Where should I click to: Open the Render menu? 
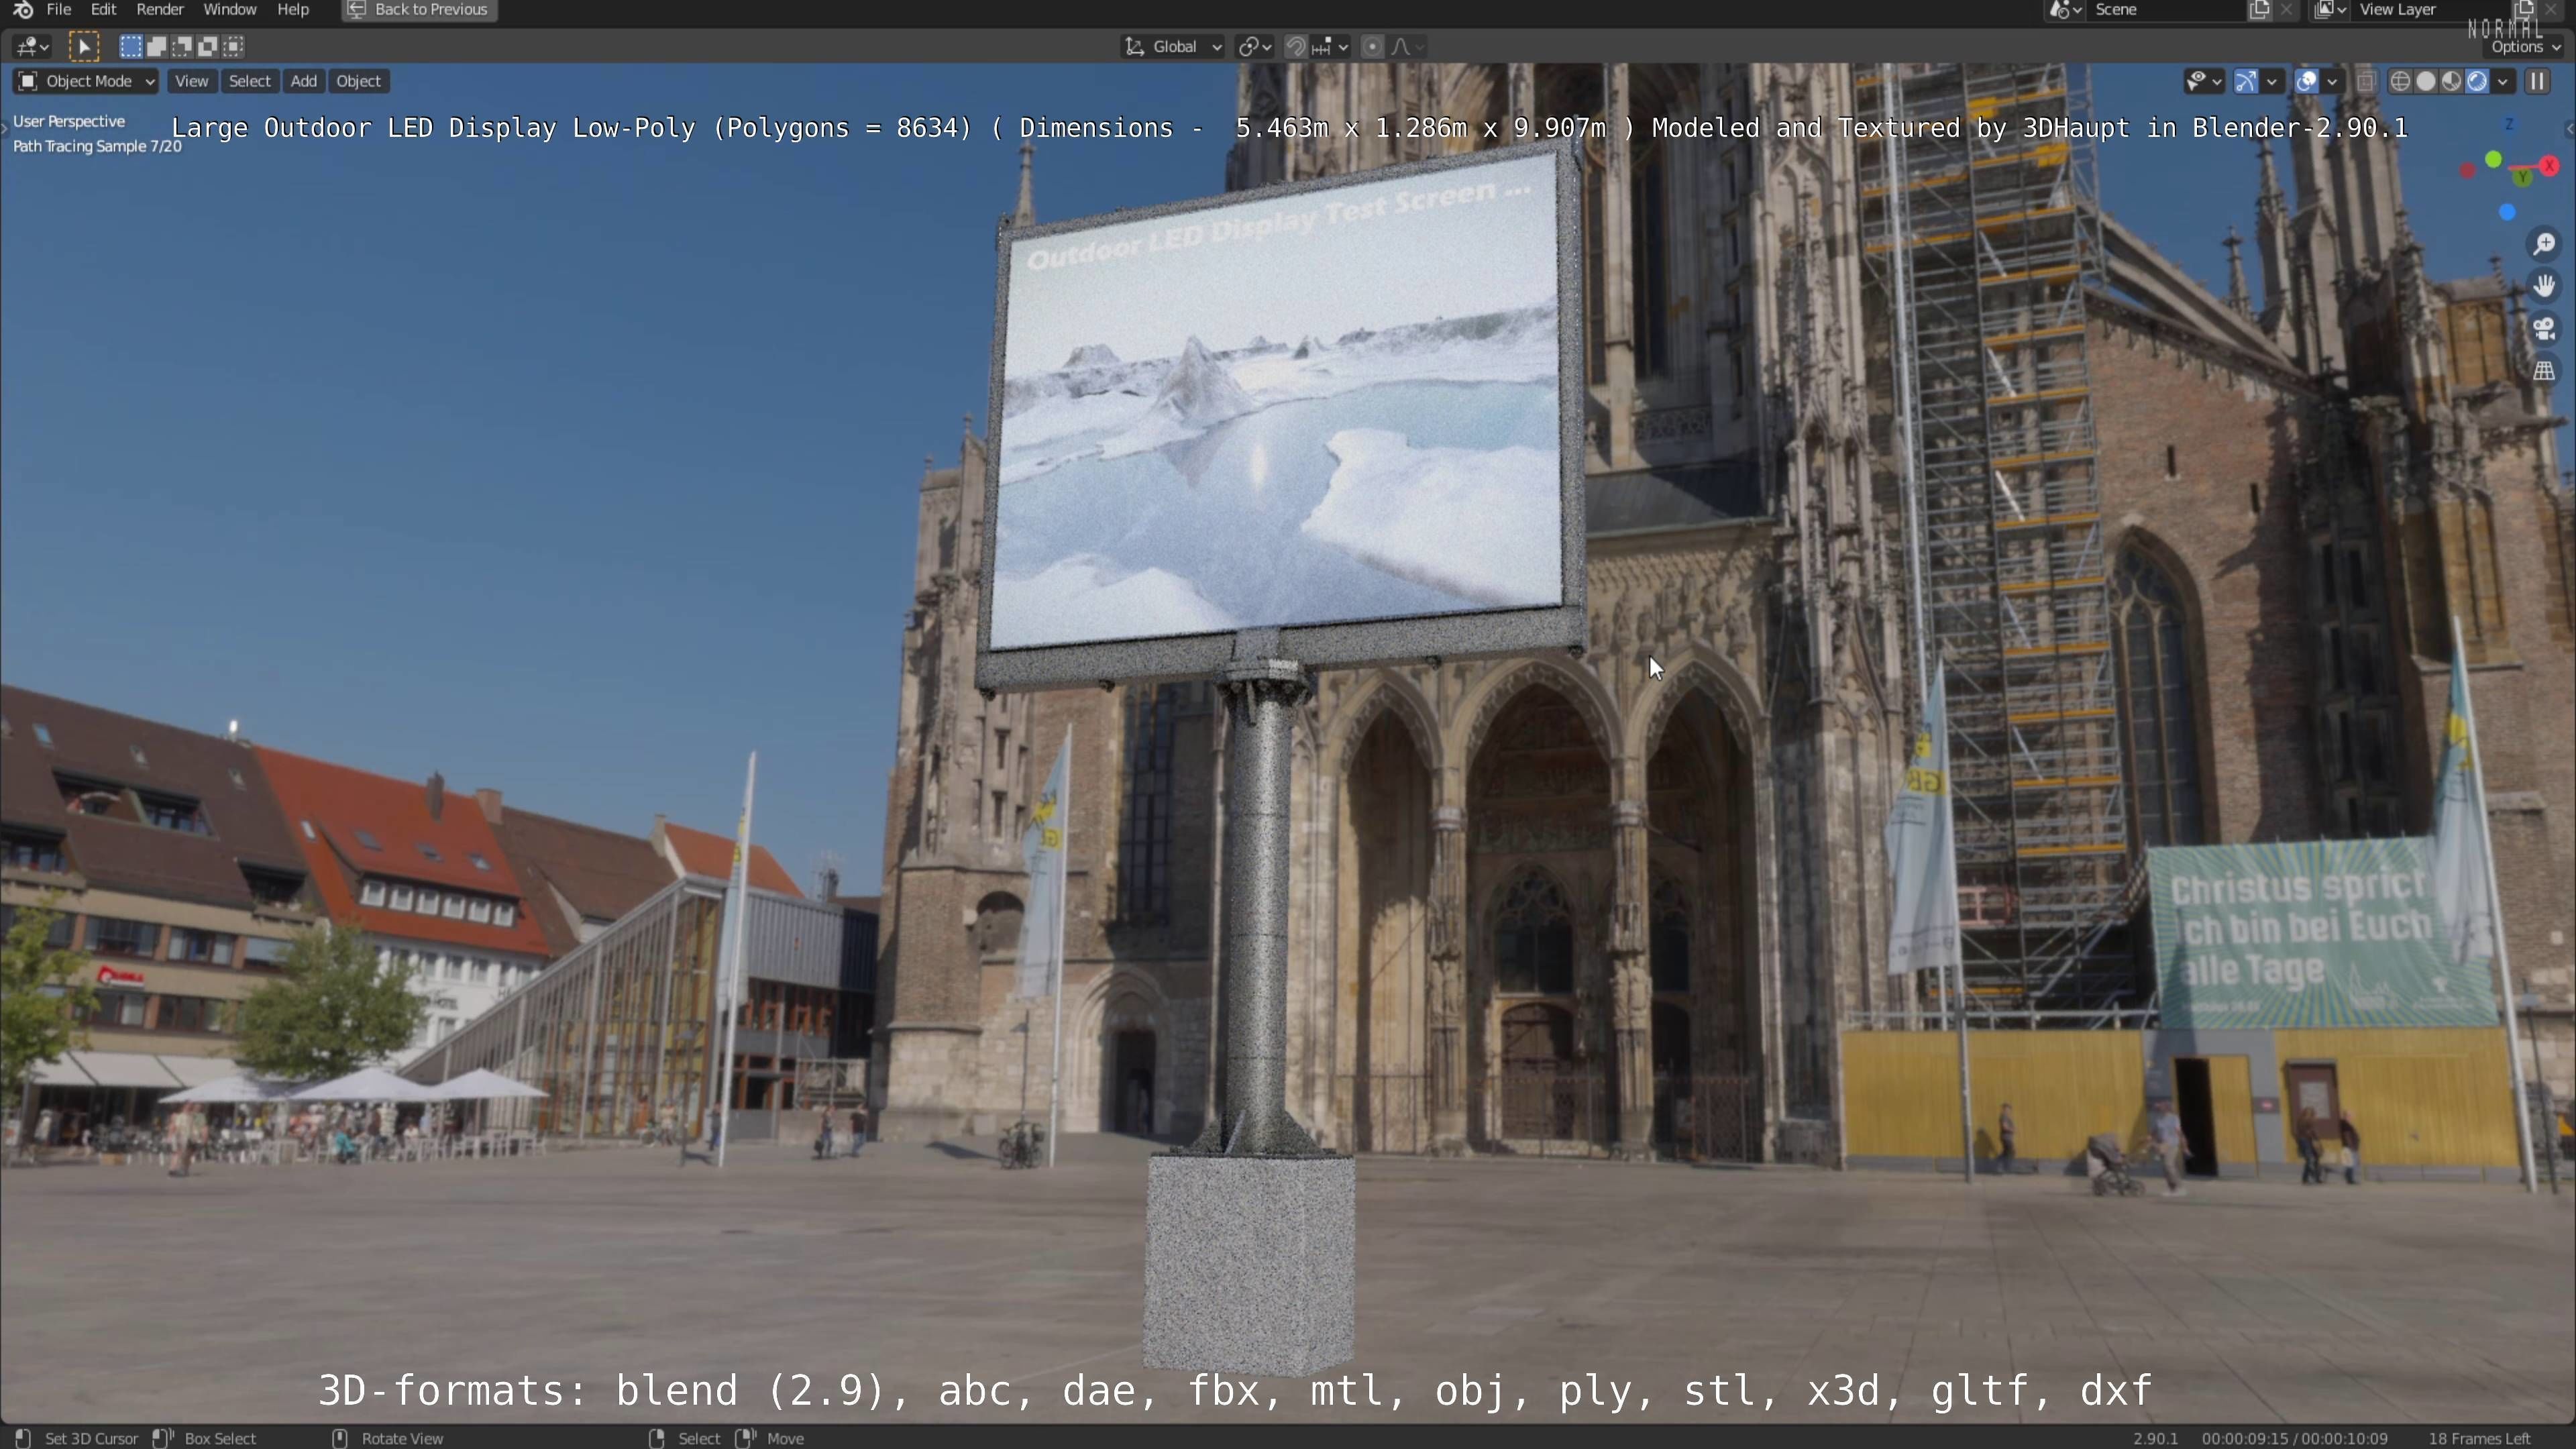click(160, 10)
